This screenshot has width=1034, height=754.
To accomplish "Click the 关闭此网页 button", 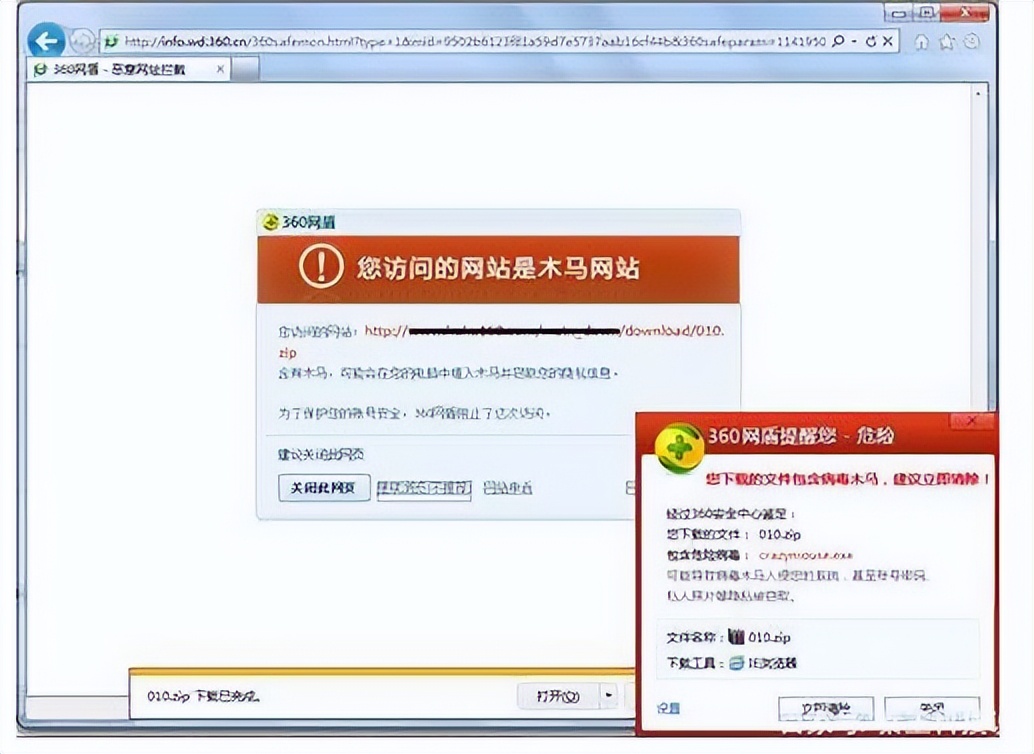I will click(322, 488).
